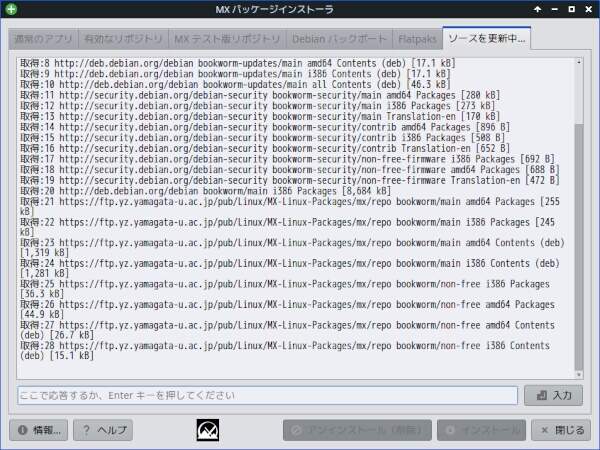This screenshot has height=450, width=600.
Task: Click the scrollbar down arrow in output pane
Action: (578, 372)
